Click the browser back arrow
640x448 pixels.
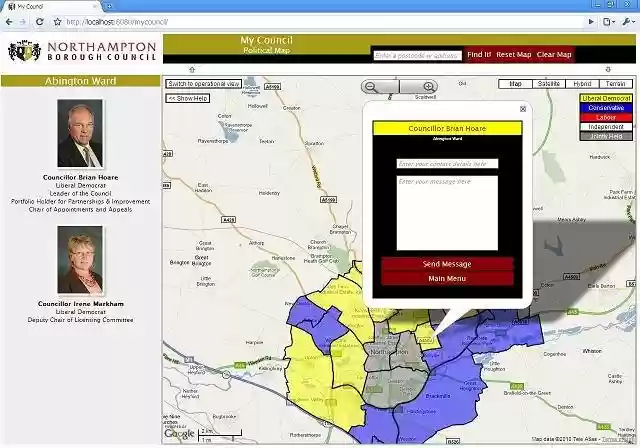pyautogui.click(x=9, y=22)
